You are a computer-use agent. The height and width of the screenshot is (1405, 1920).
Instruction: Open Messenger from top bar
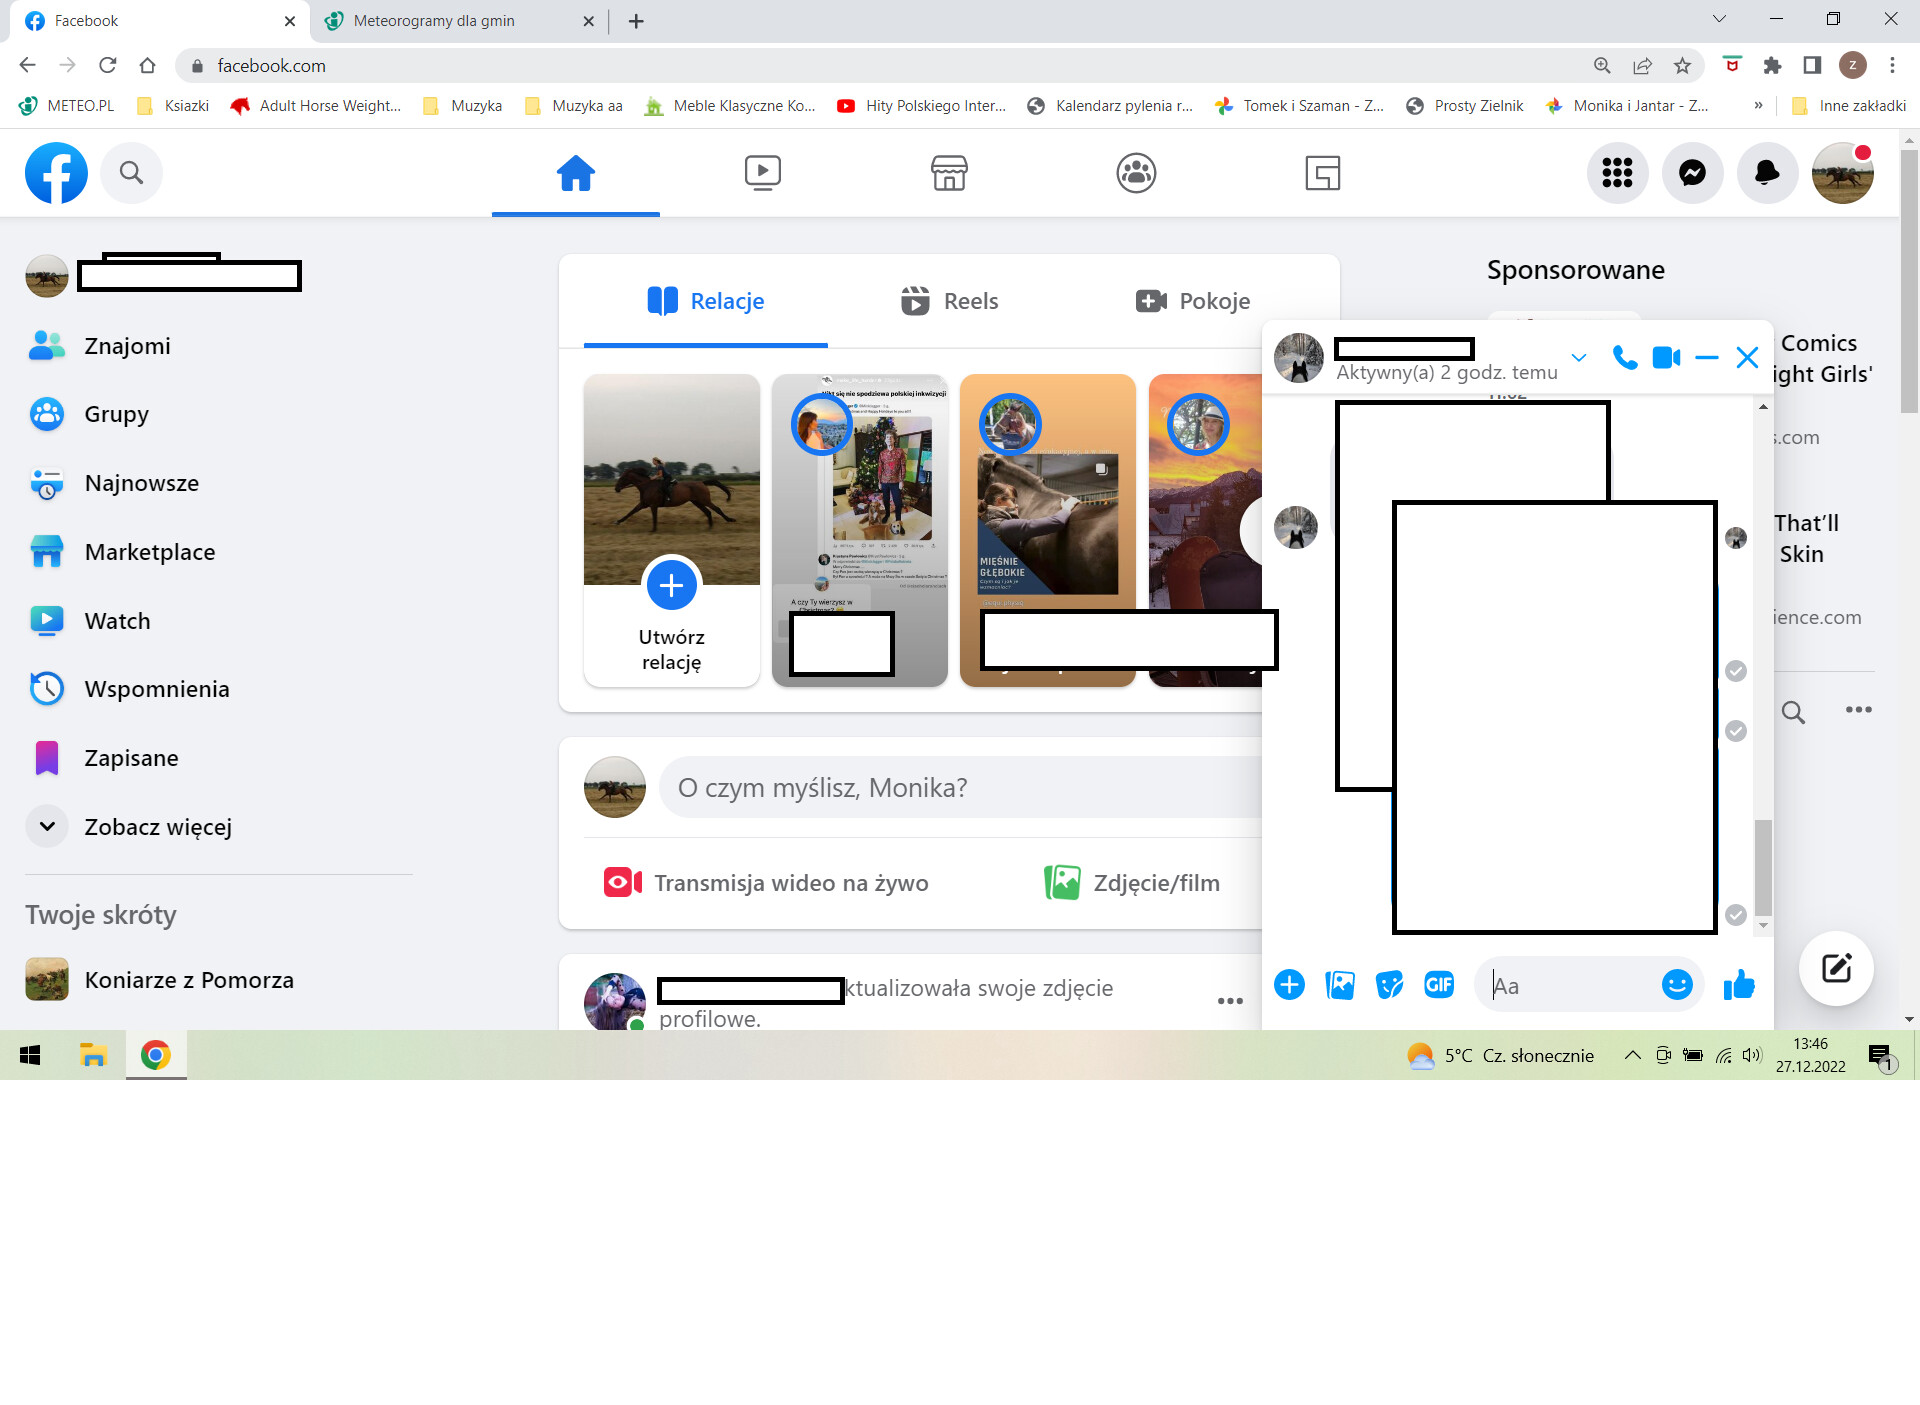point(1692,173)
